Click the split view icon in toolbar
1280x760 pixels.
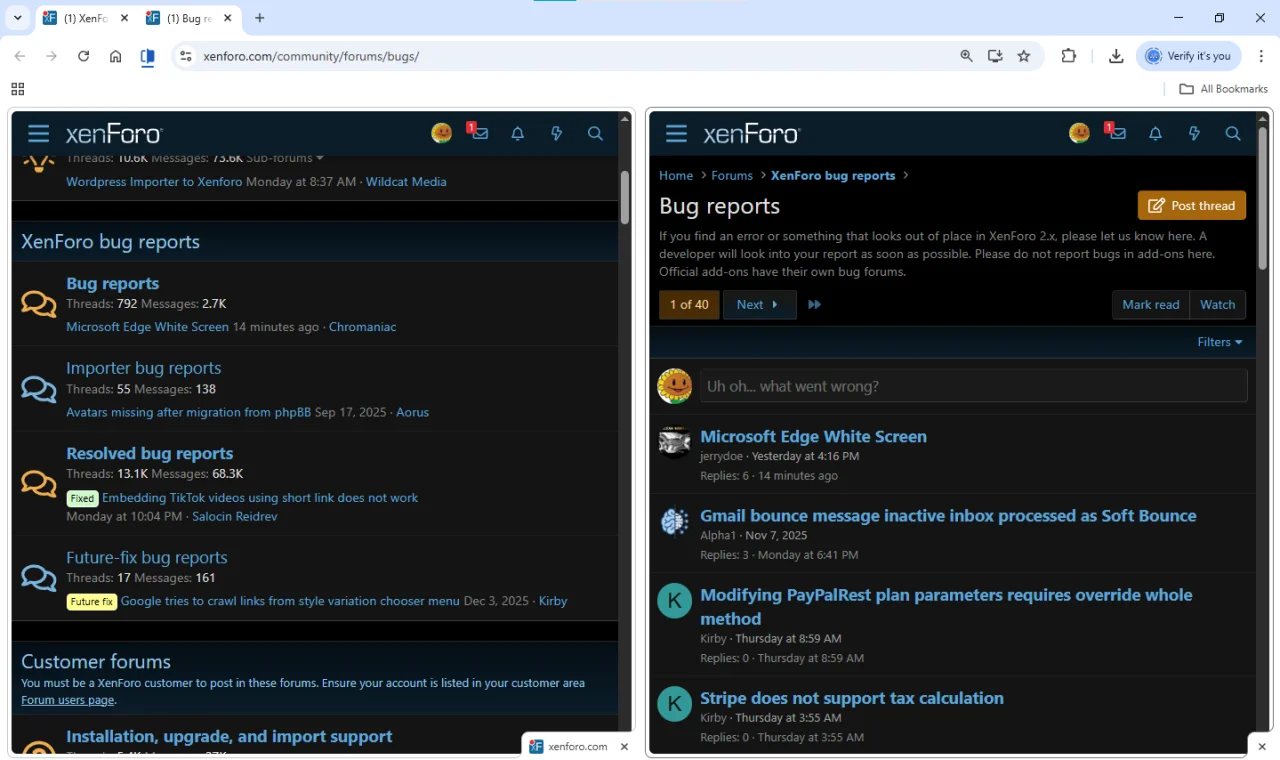[148, 57]
